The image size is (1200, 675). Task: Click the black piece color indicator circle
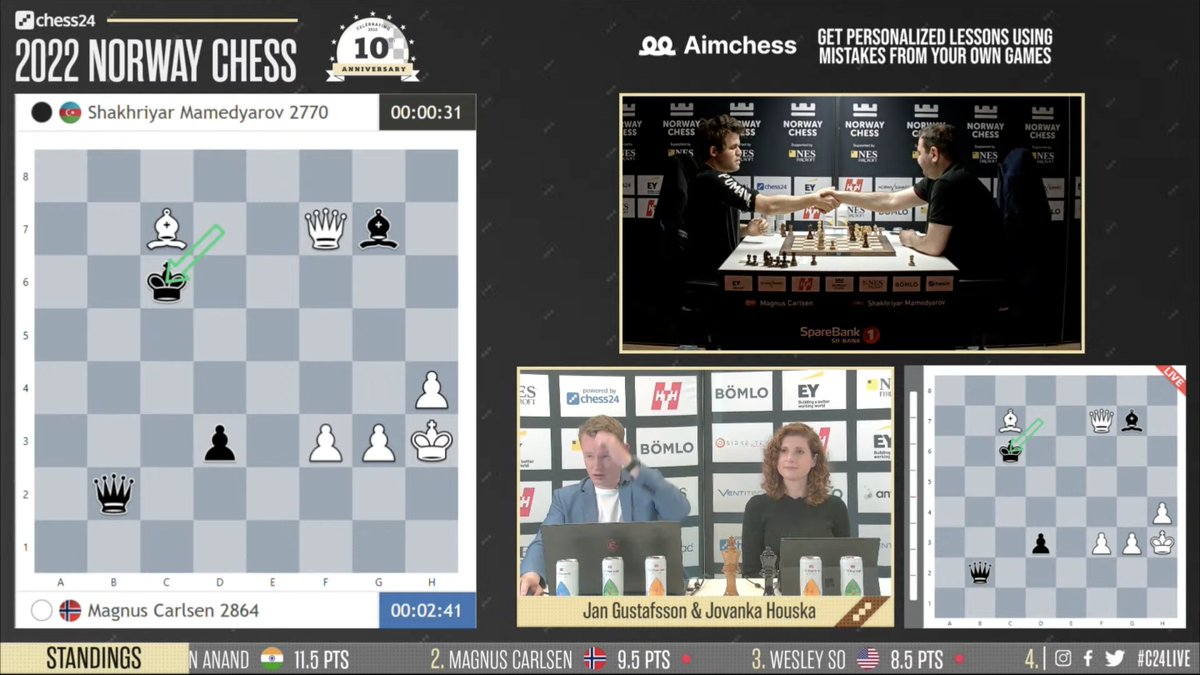41,112
